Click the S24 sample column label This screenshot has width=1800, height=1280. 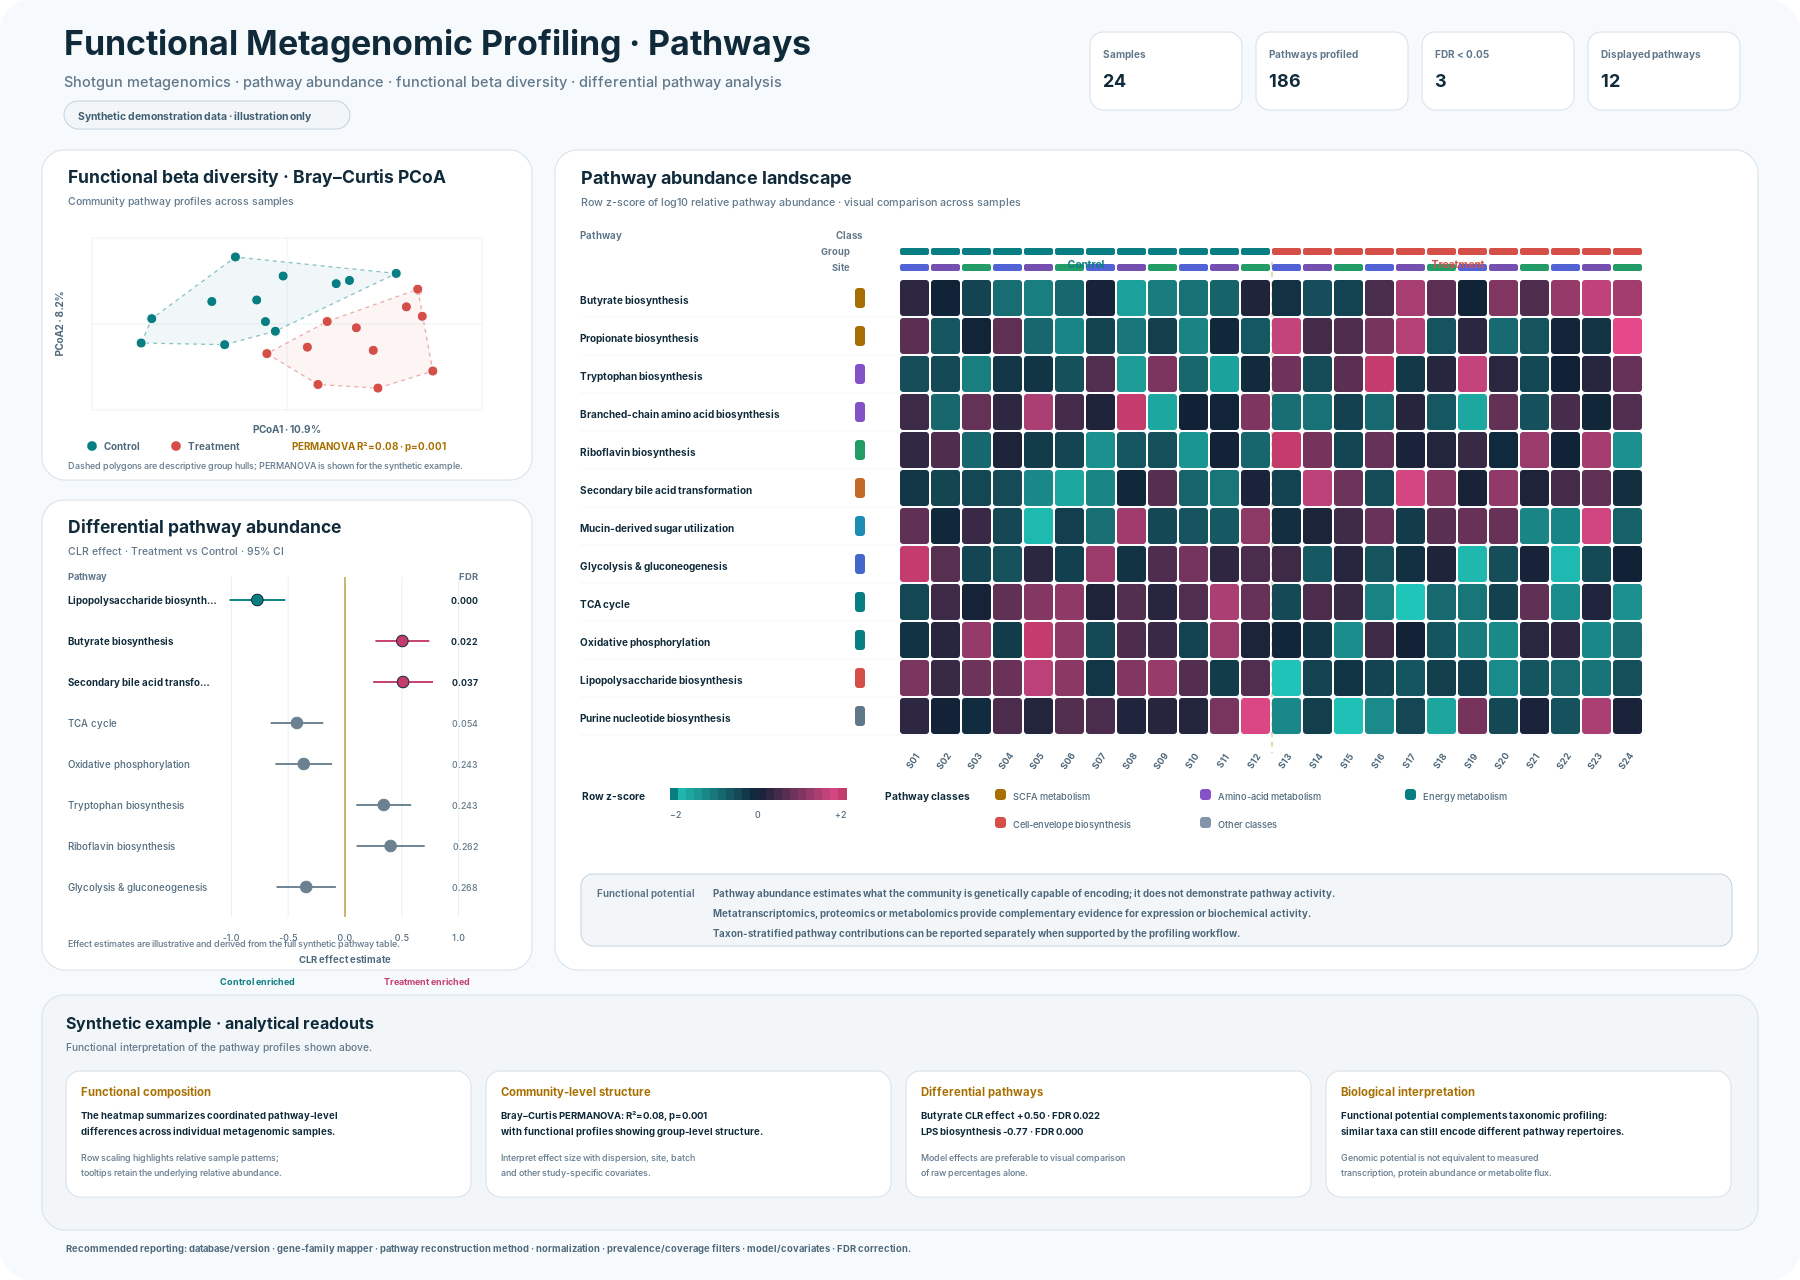point(1626,761)
